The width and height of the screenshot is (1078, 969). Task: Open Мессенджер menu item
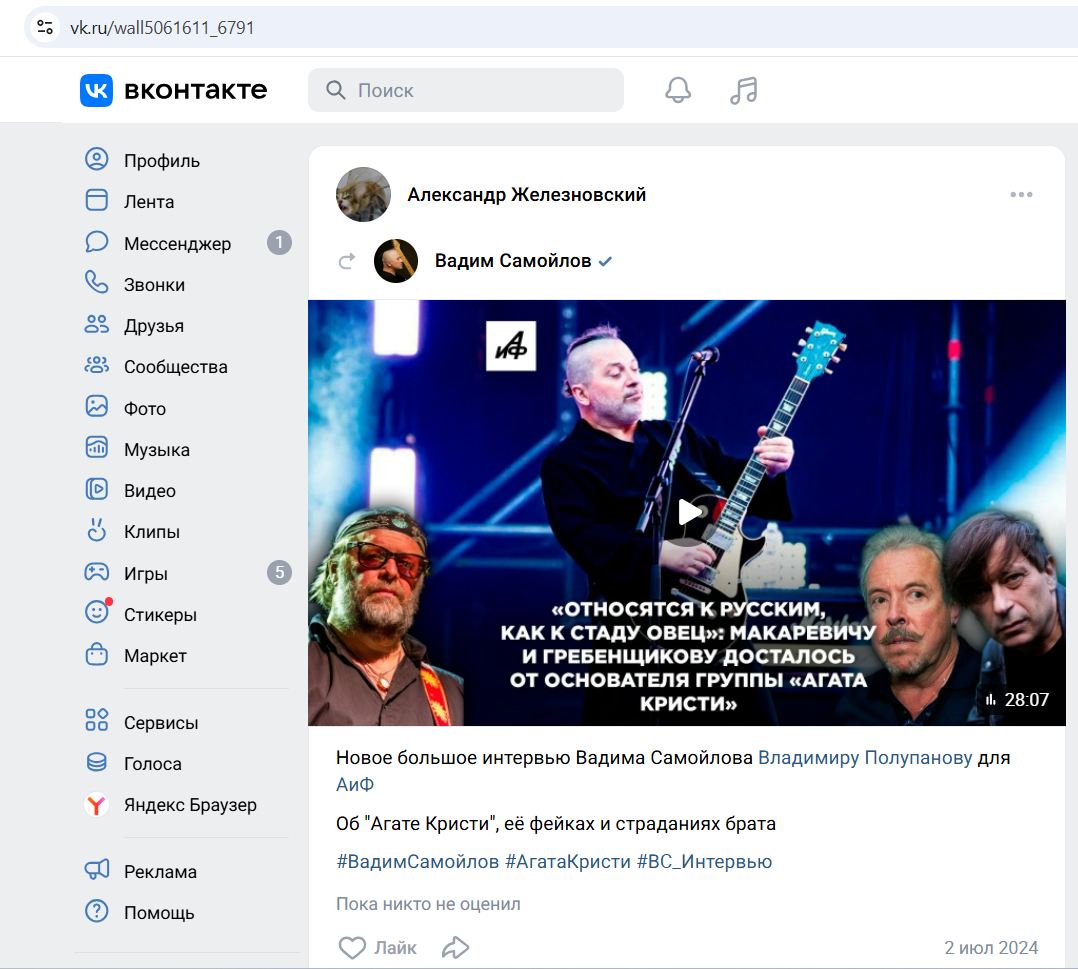[x=177, y=243]
